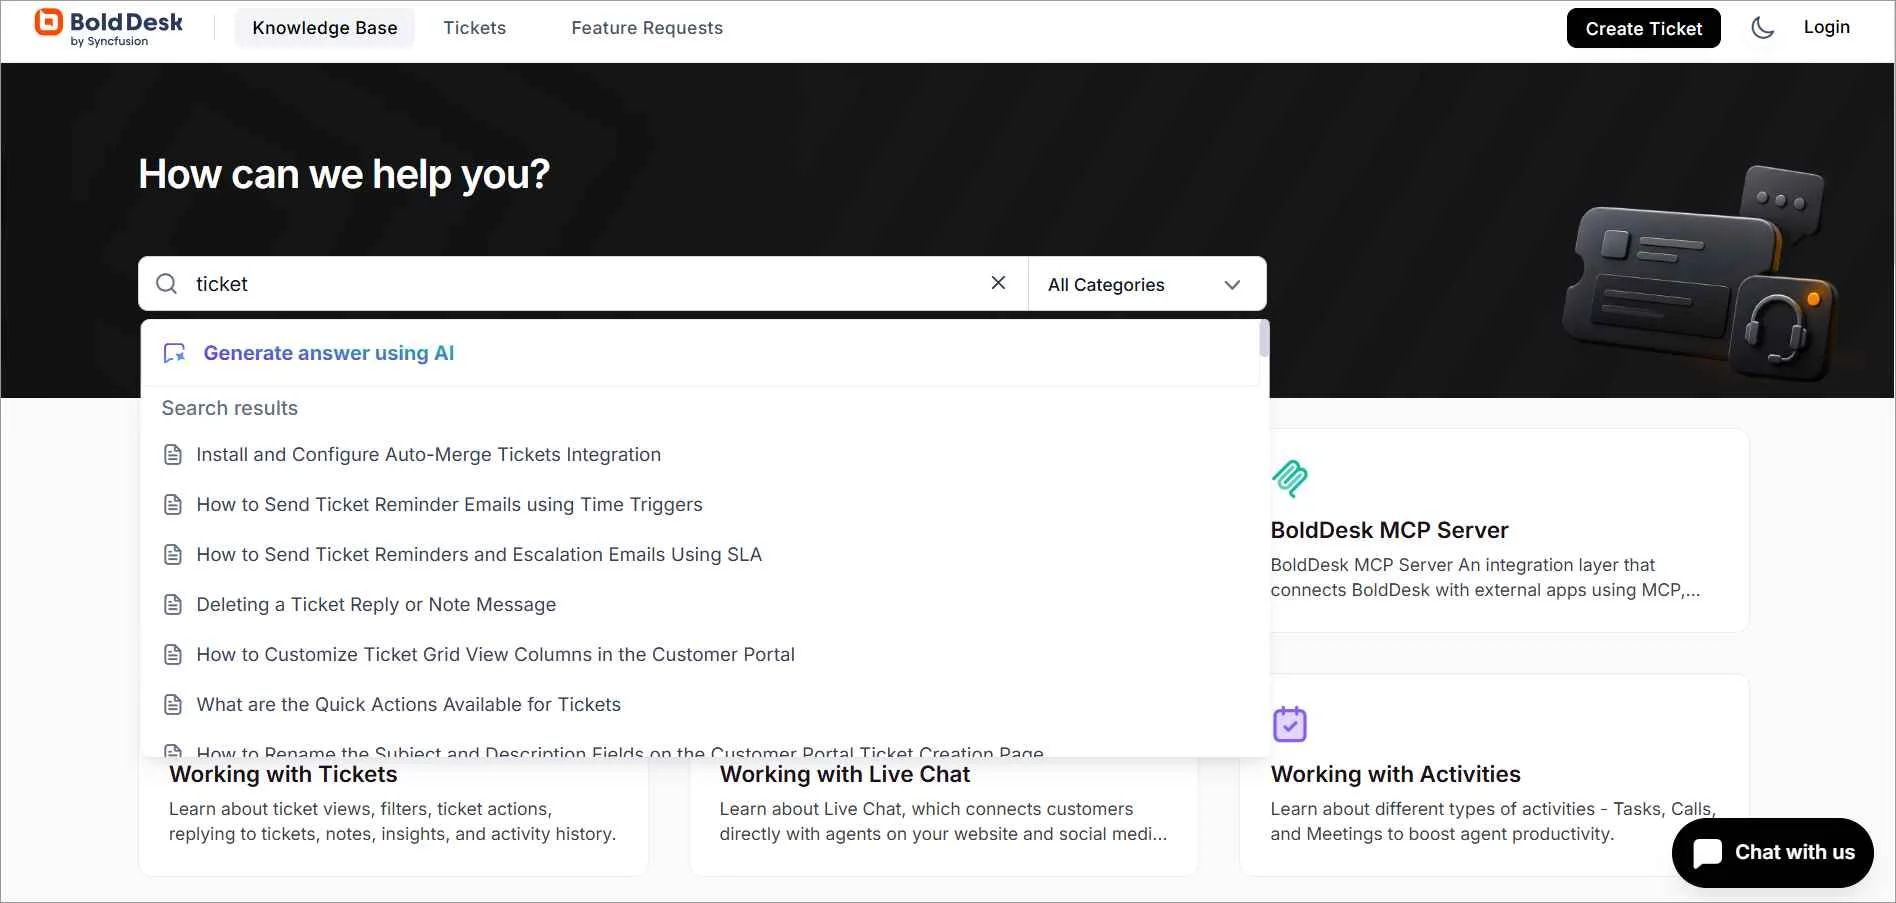
Task: Select Generate answer using AI
Action: coord(329,353)
